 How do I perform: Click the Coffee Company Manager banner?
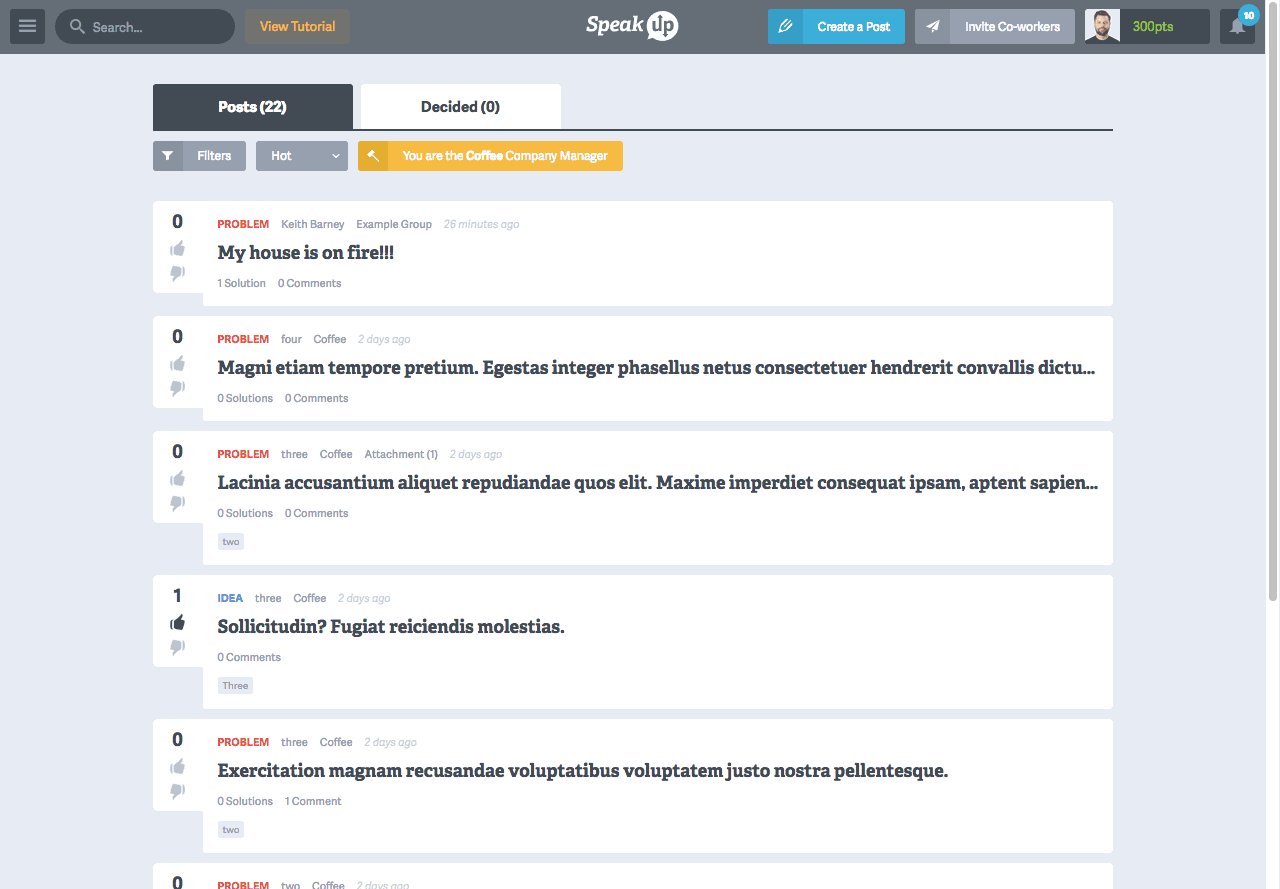[490, 156]
